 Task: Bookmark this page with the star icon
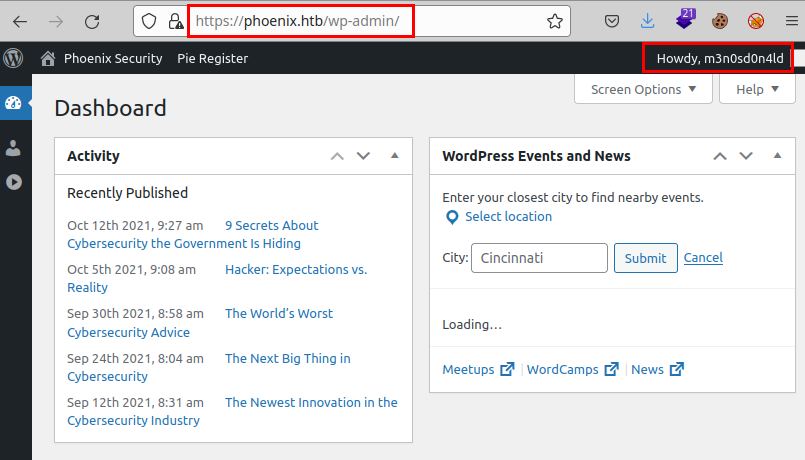(x=554, y=21)
